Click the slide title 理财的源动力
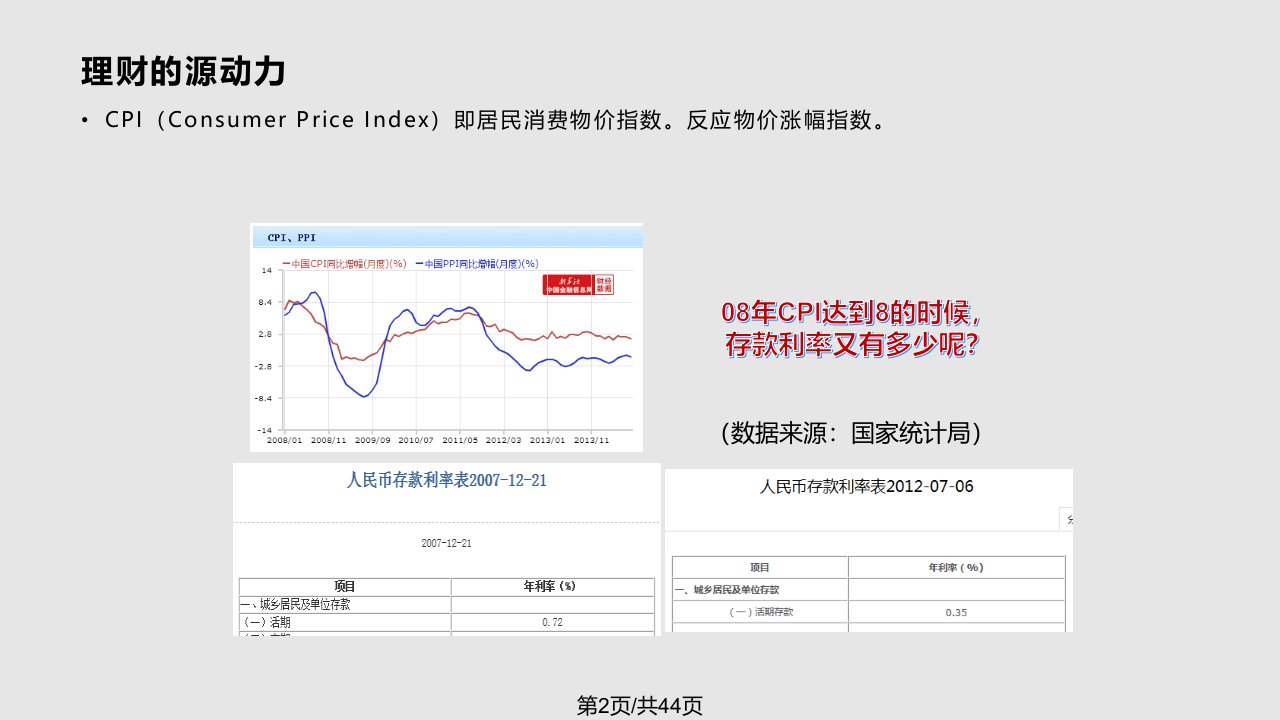Image resolution: width=1280 pixels, height=720 pixels. click(183, 72)
